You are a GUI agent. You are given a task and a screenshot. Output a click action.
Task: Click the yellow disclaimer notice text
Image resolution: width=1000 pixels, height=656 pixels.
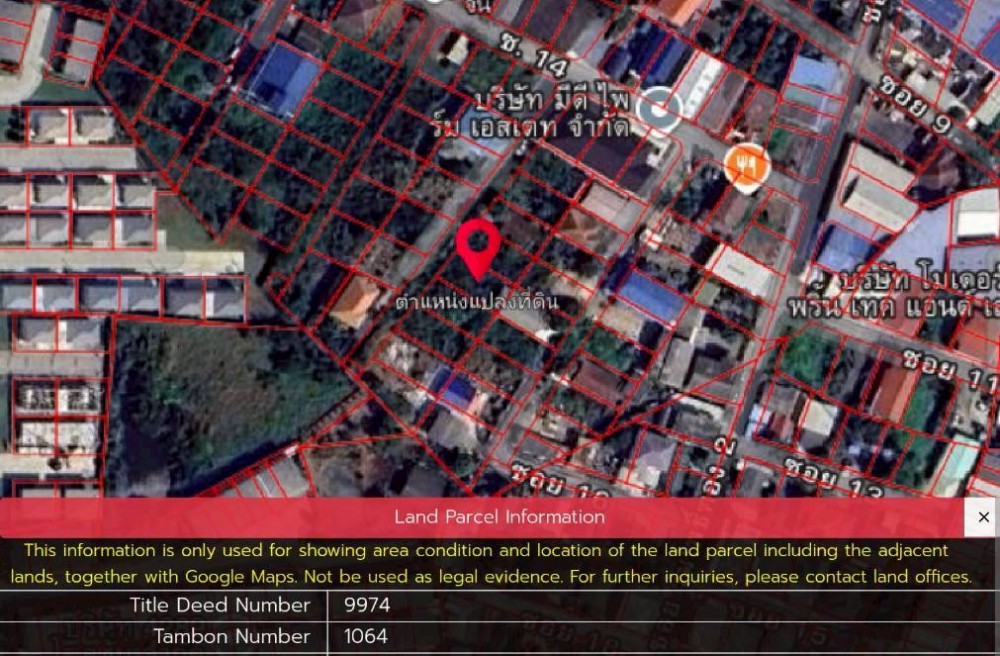pos(490,564)
